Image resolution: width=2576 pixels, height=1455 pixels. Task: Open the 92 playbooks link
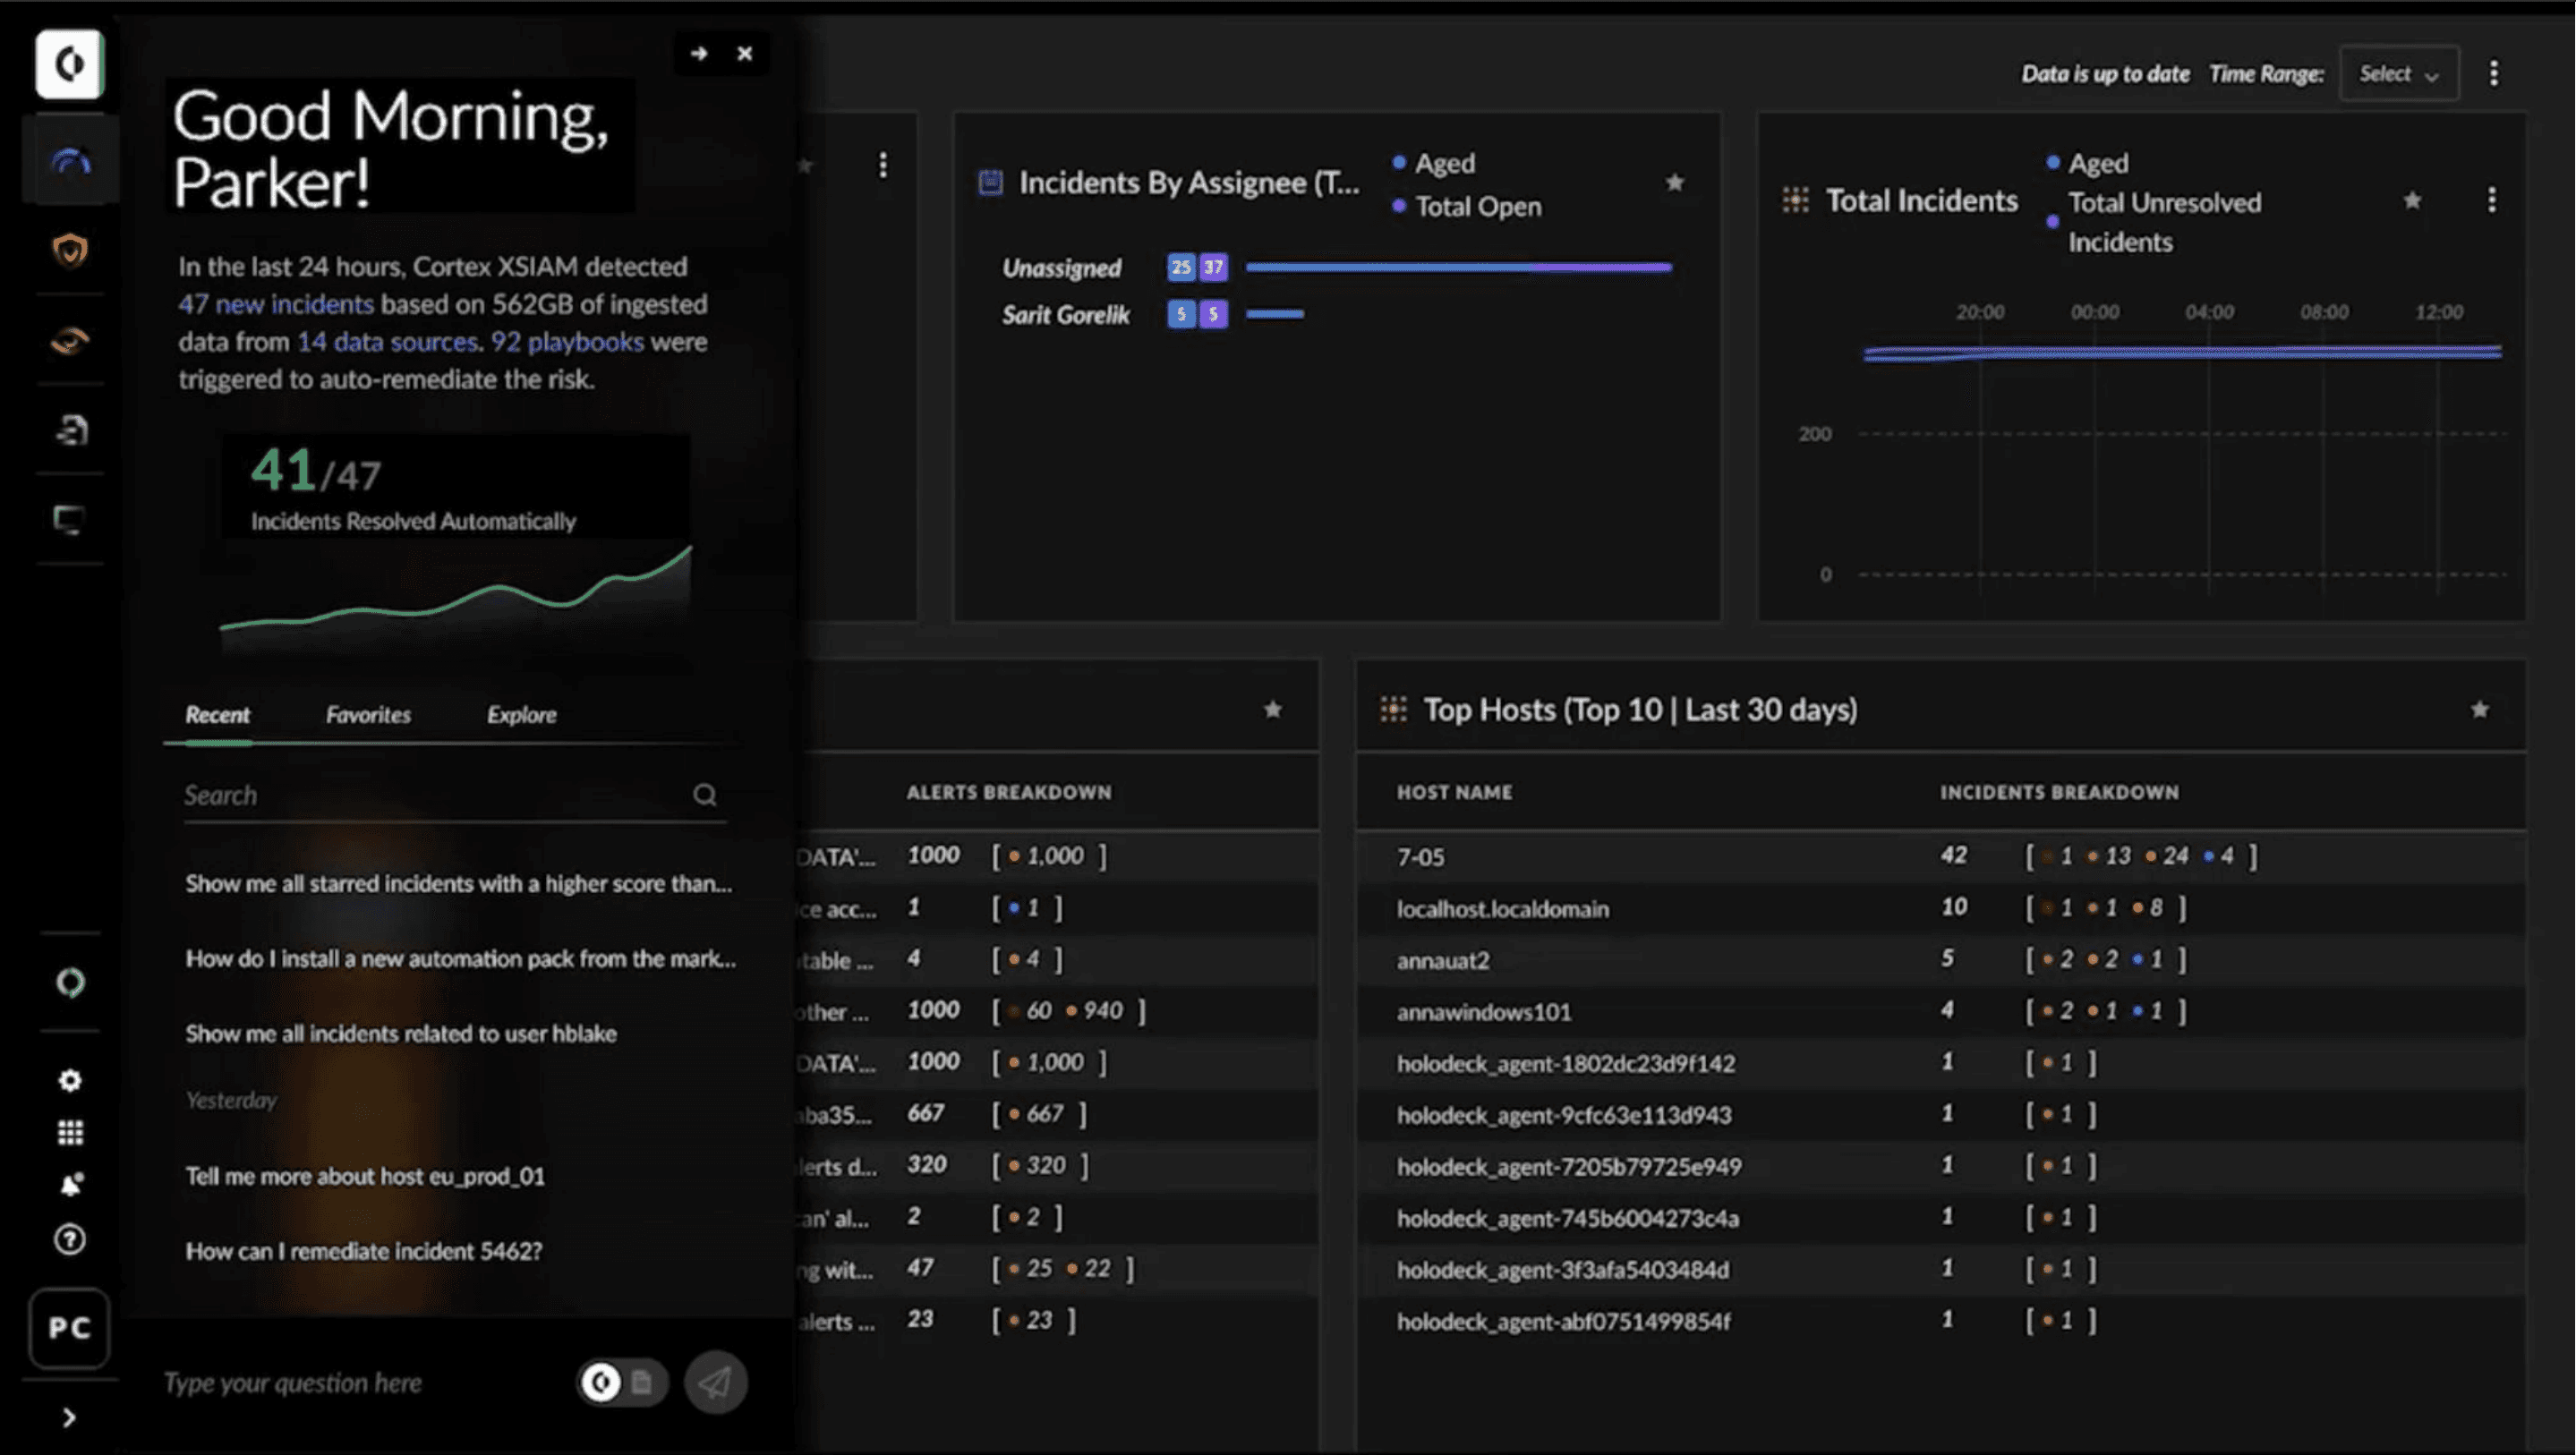[567, 342]
